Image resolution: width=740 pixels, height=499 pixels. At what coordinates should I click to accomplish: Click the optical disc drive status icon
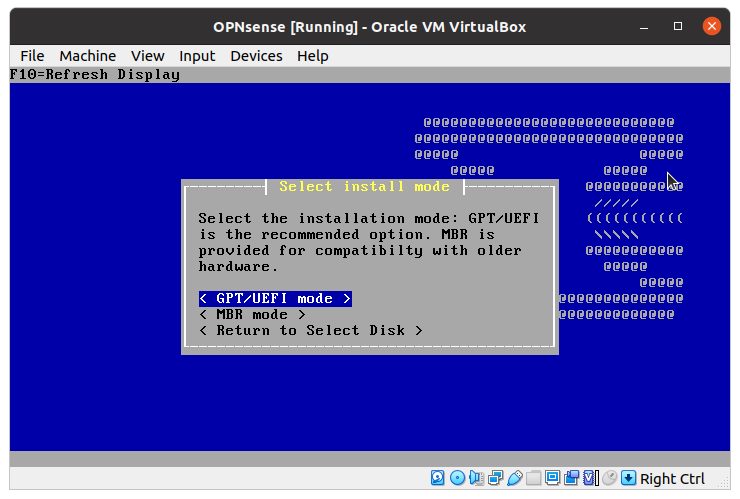(457, 478)
